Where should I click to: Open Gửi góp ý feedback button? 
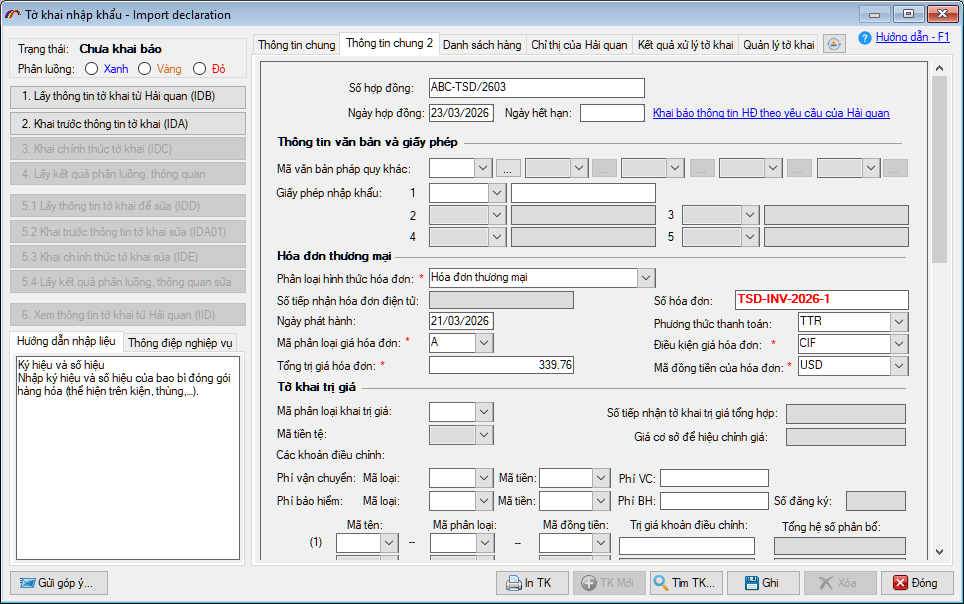coord(58,583)
